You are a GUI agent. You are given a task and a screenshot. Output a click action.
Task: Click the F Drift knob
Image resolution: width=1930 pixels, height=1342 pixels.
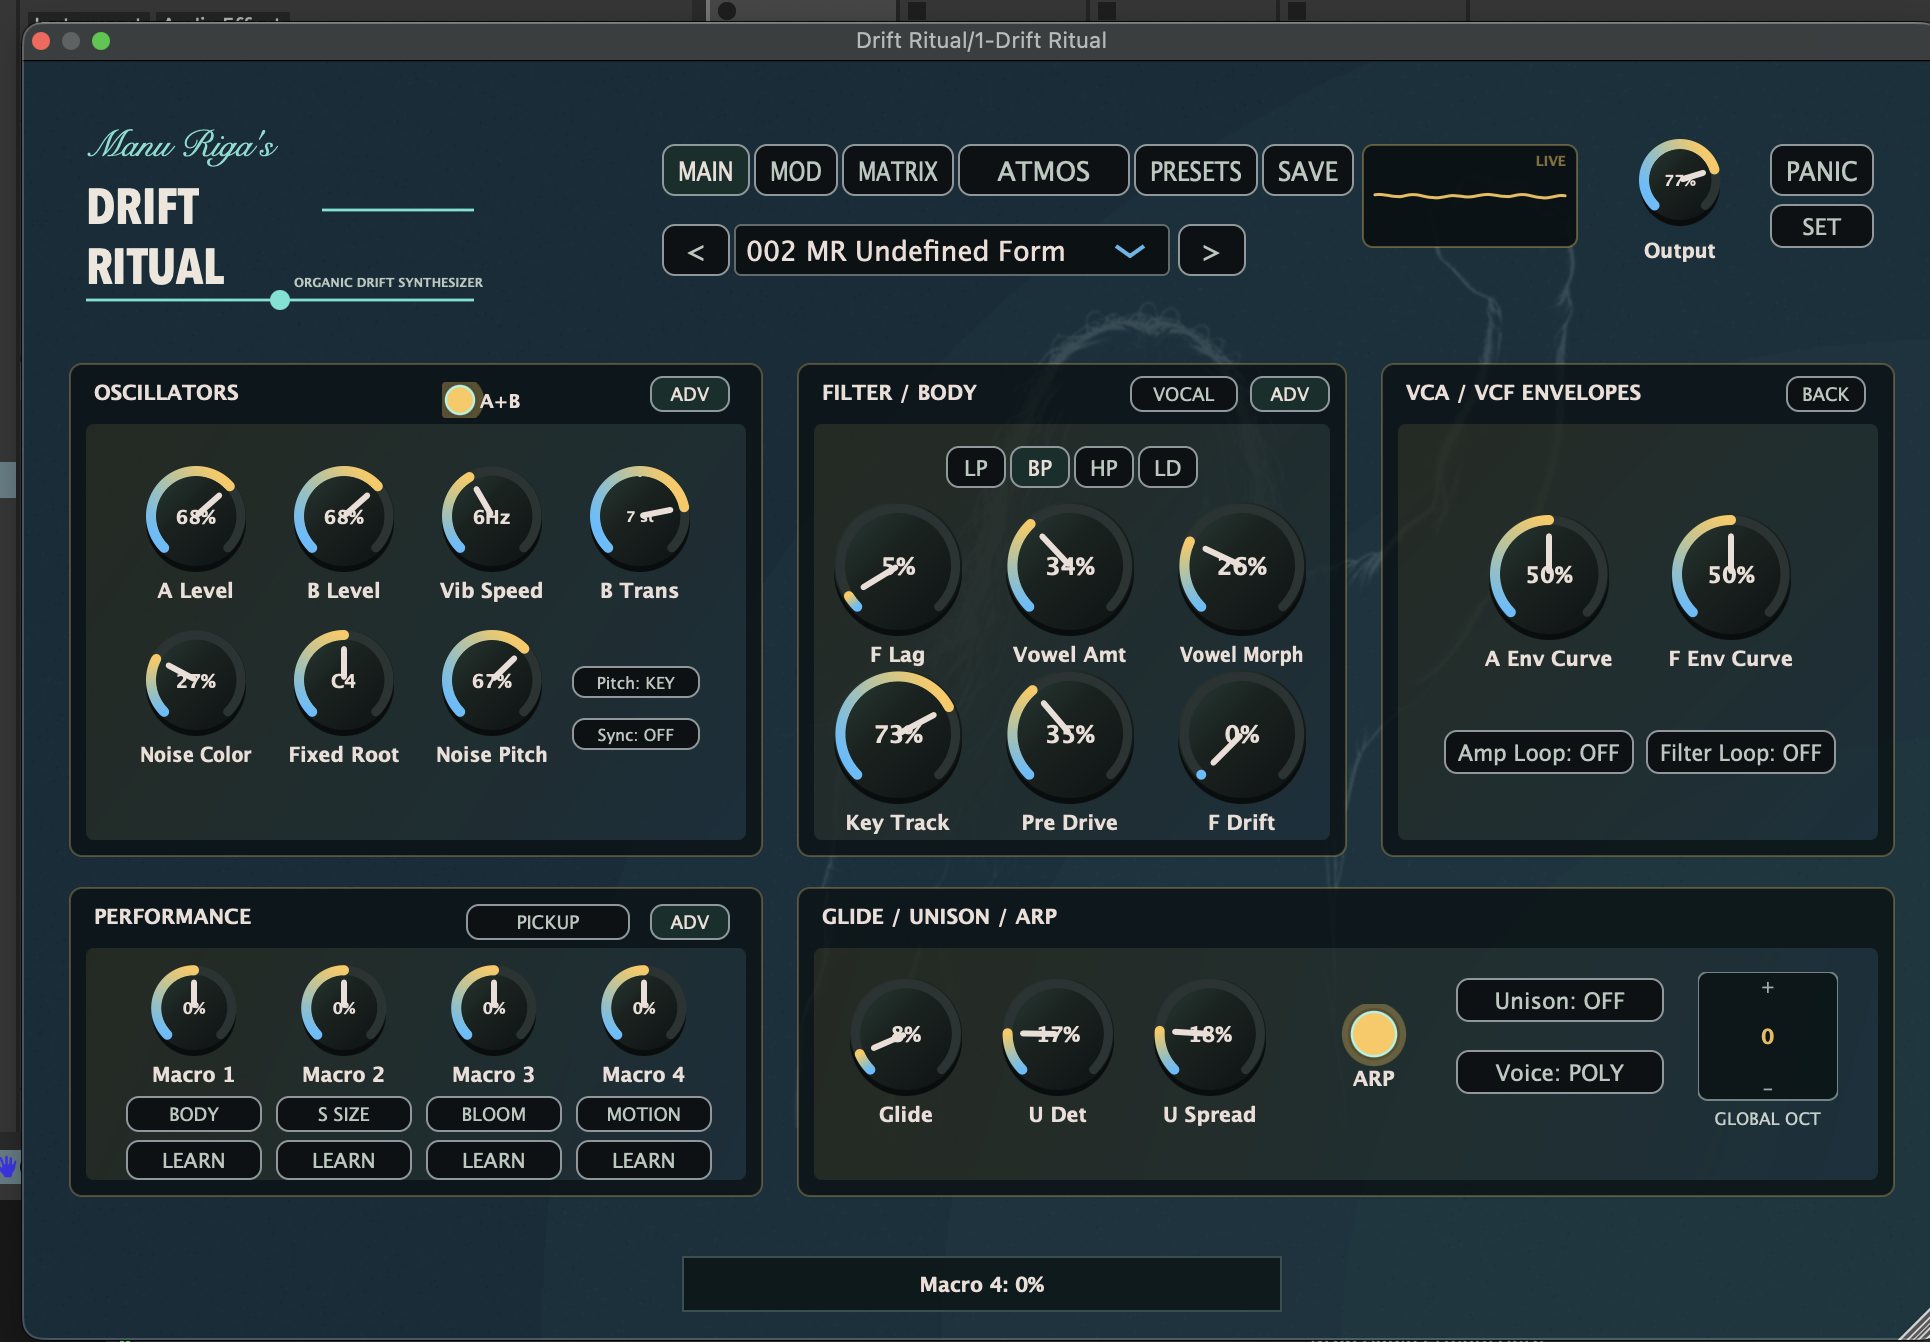1242,735
